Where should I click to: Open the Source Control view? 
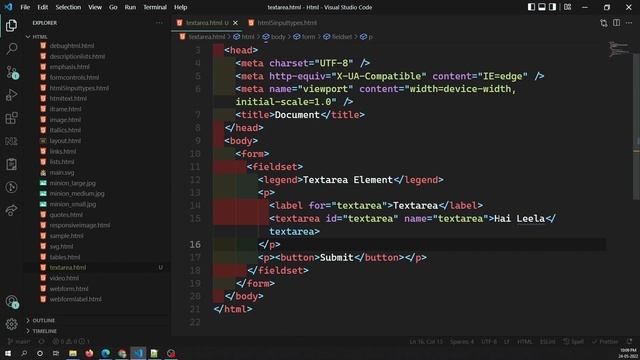(x=11, y=72)
